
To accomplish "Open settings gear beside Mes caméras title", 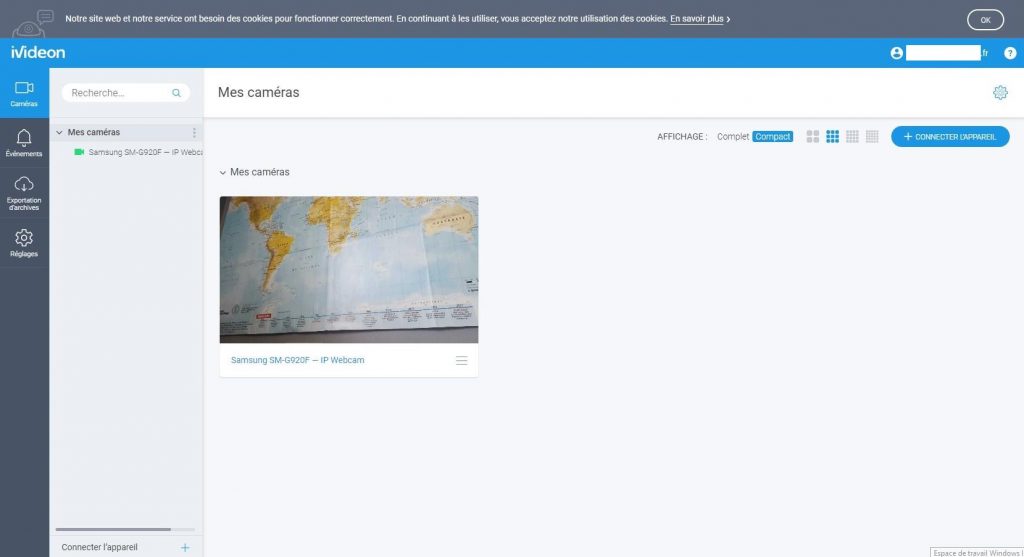I will (1000, 93).
